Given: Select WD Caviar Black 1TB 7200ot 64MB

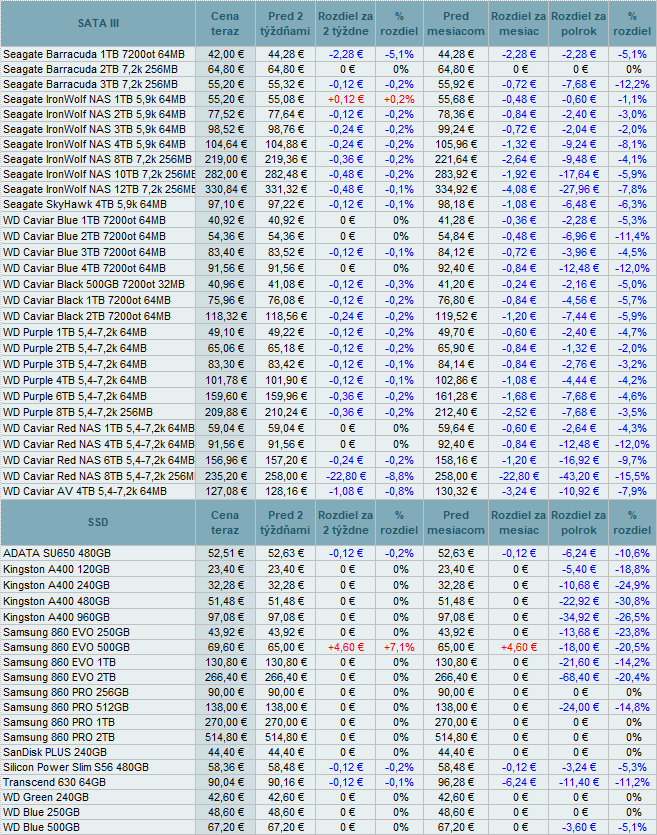Looking at the screenshot, I should 87,300.
